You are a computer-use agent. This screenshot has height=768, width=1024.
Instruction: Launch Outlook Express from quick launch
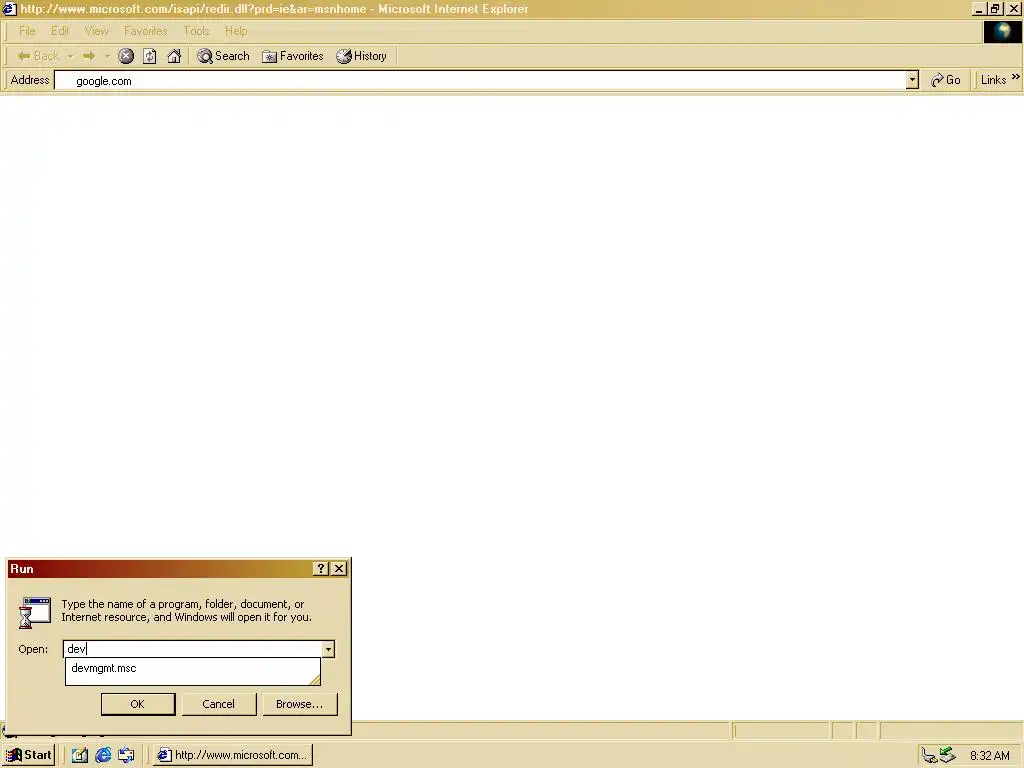point(126,755)
